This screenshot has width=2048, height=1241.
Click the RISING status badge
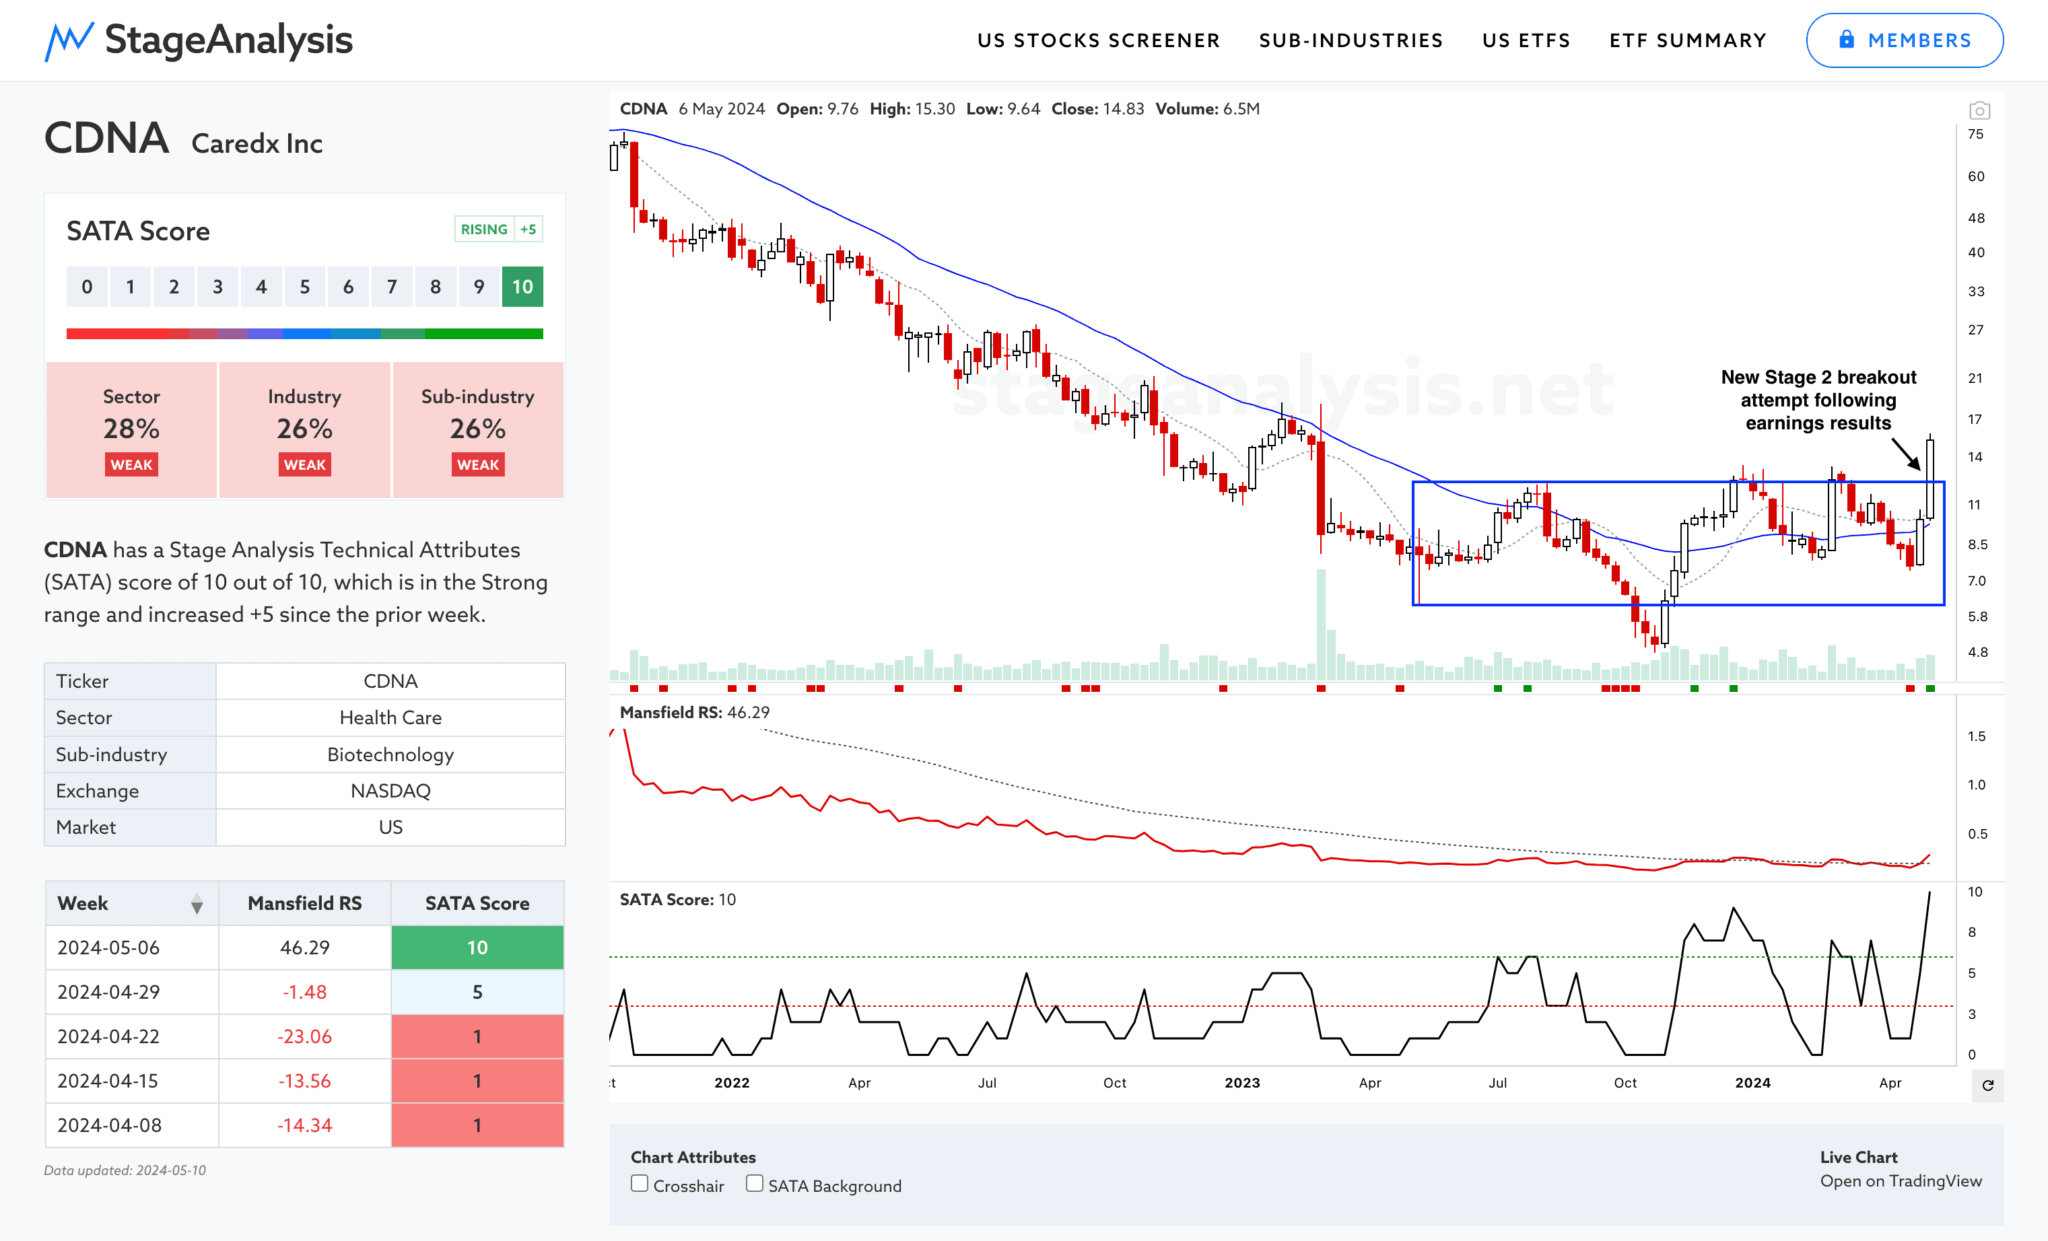click(x=484, y=229)
